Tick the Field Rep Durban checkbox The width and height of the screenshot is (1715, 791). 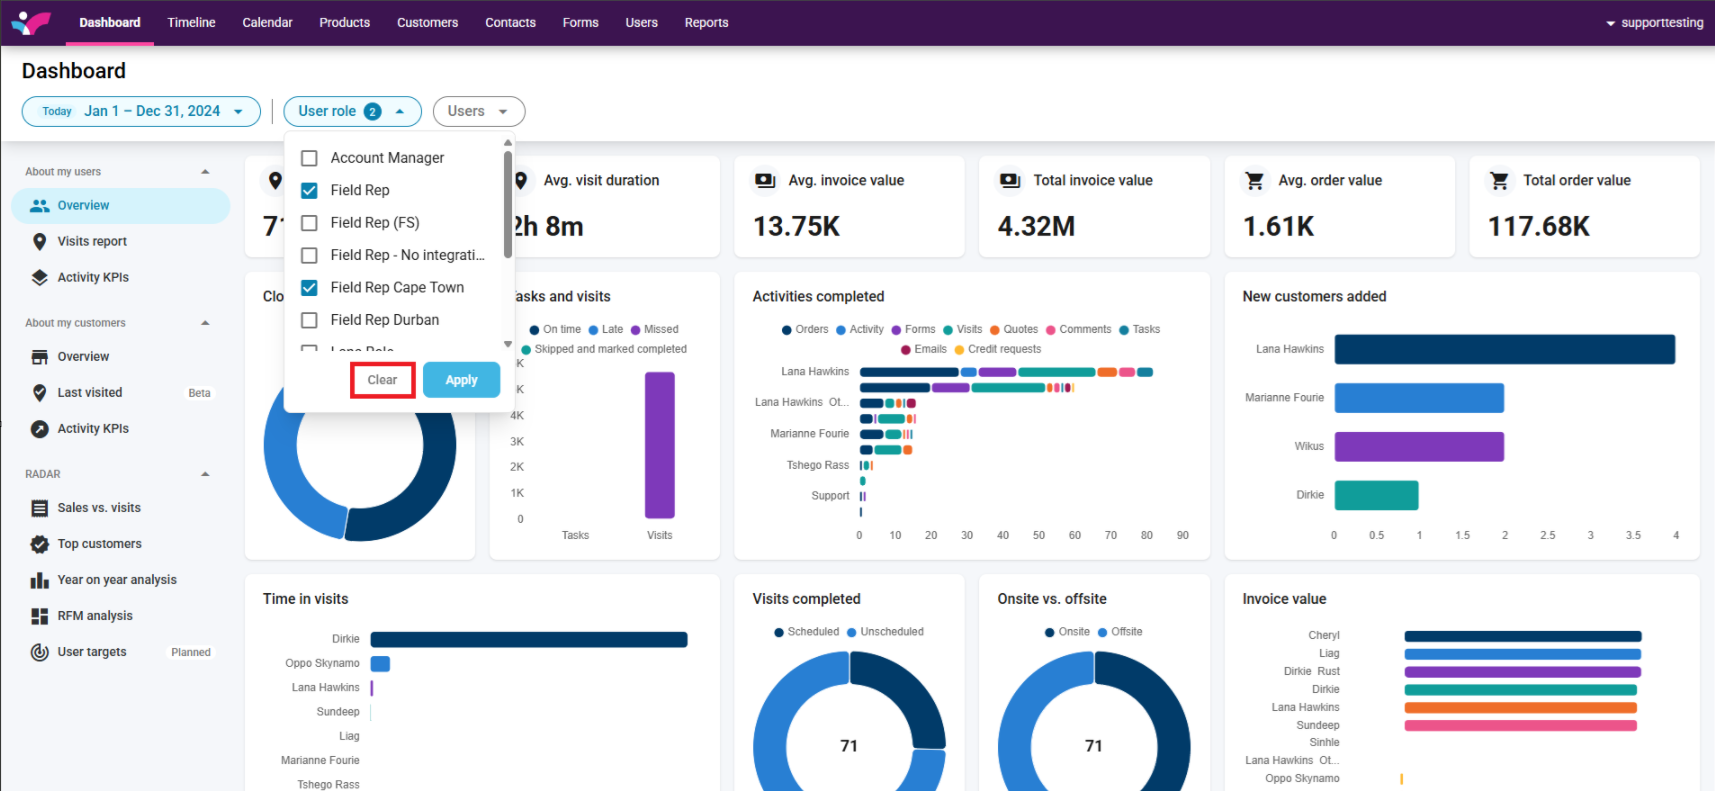pos(310,320)
